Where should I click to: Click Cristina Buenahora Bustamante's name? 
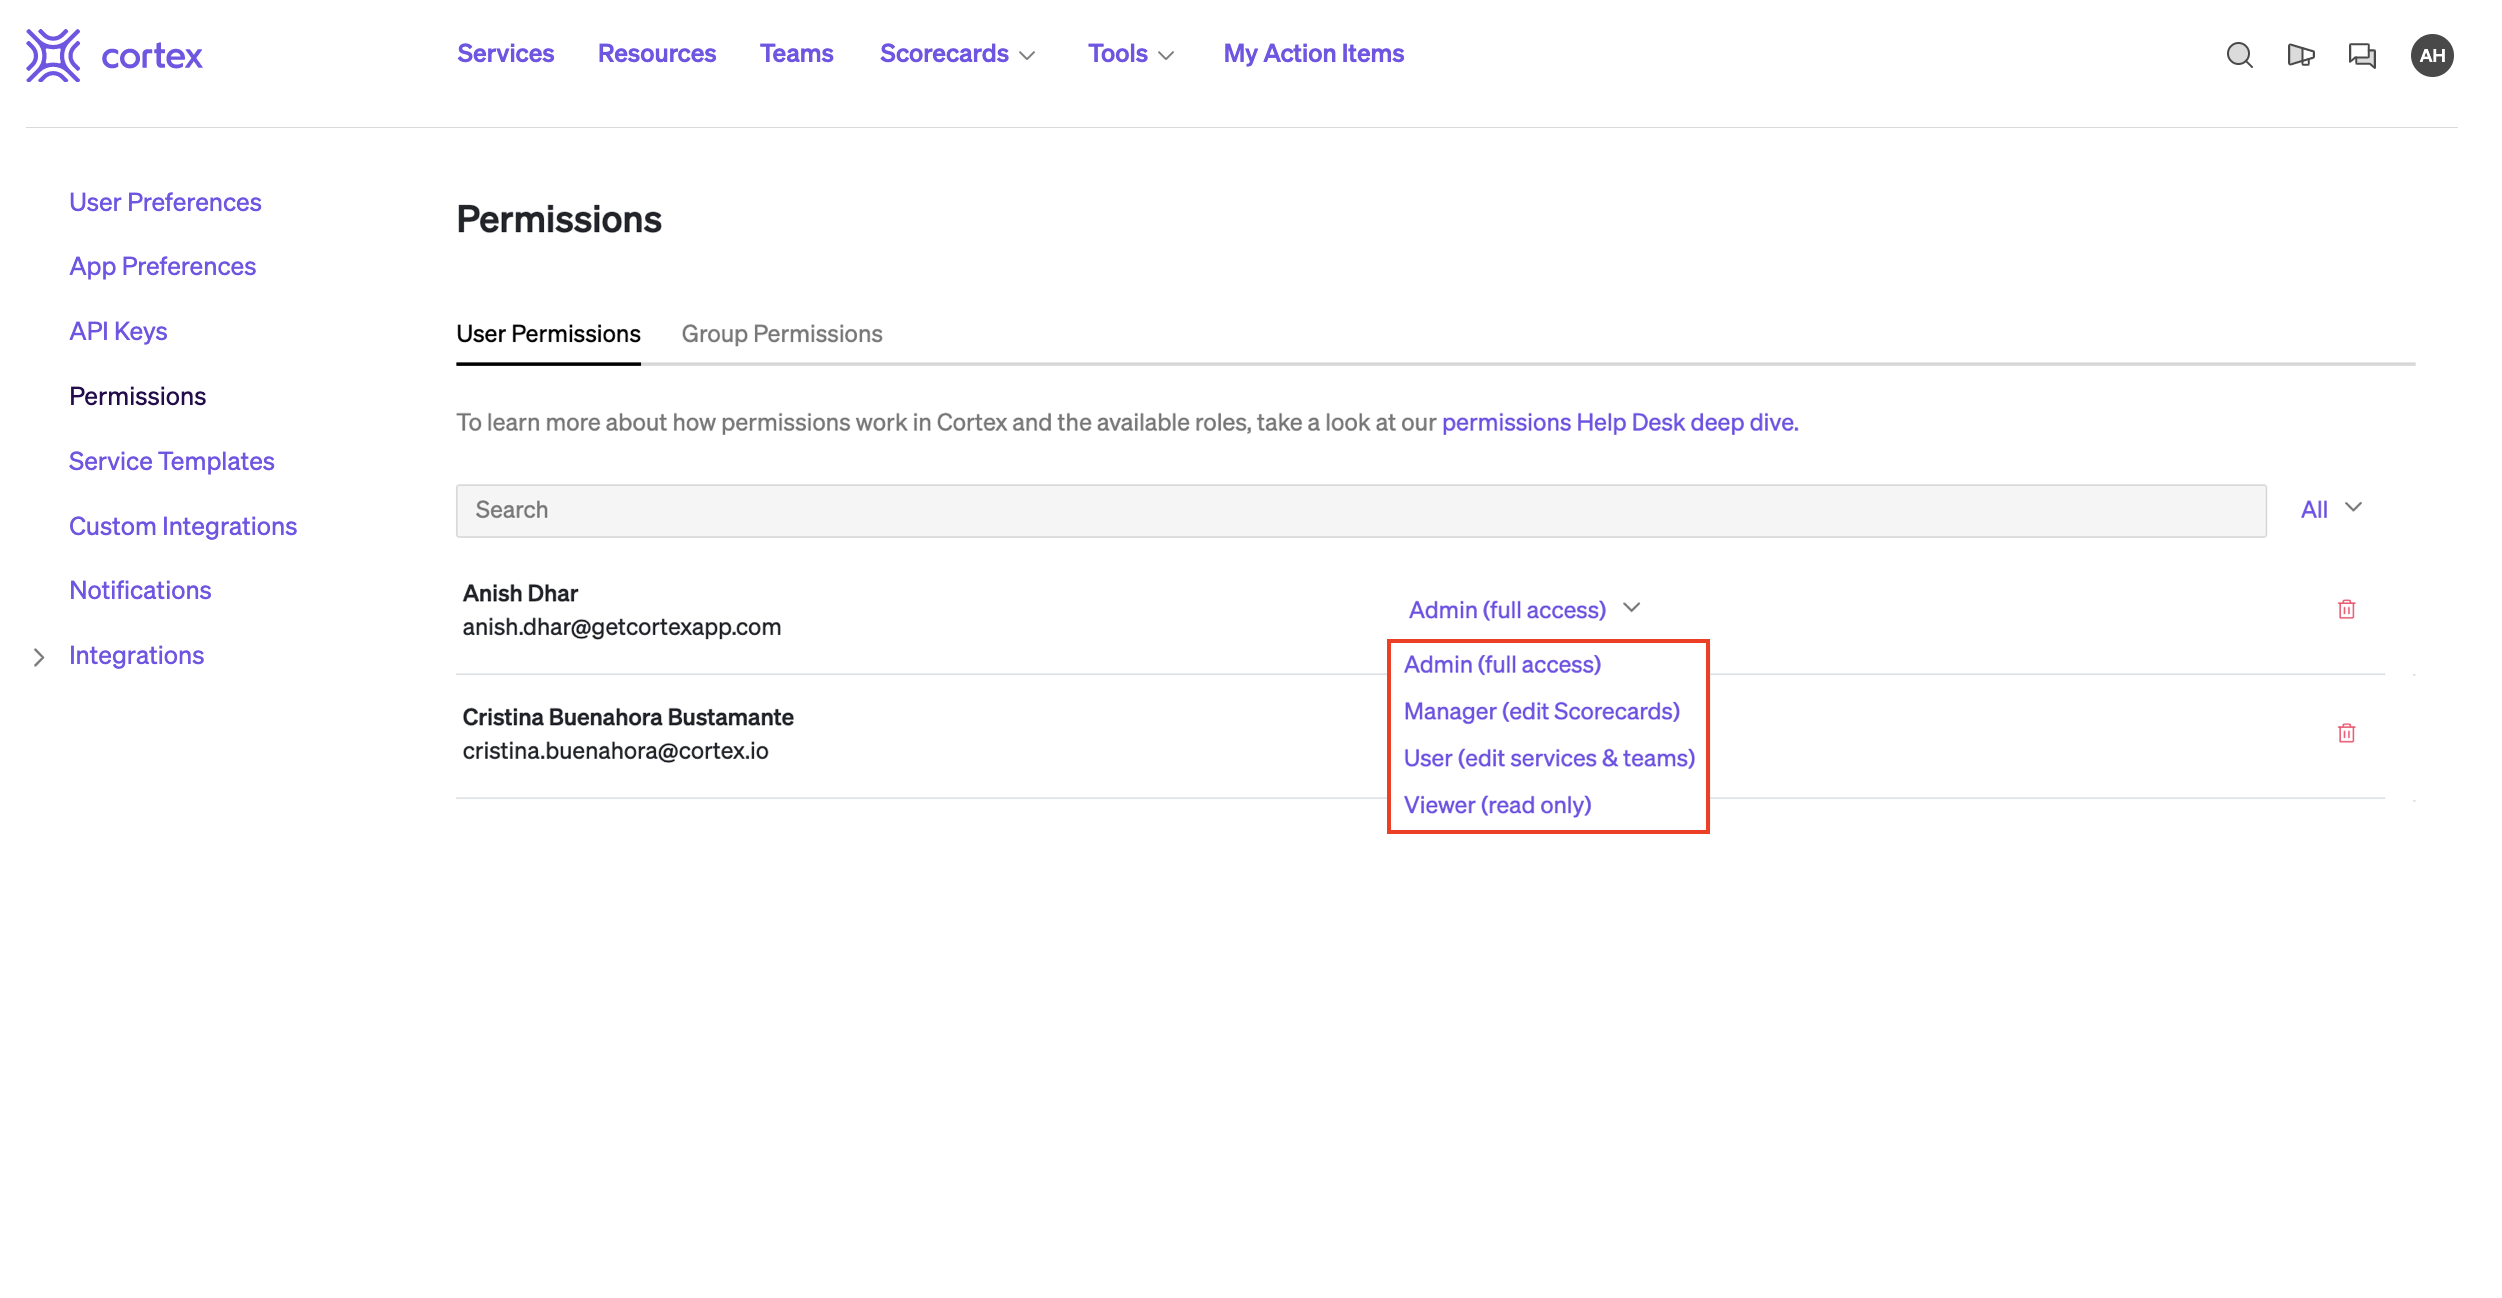627,717
